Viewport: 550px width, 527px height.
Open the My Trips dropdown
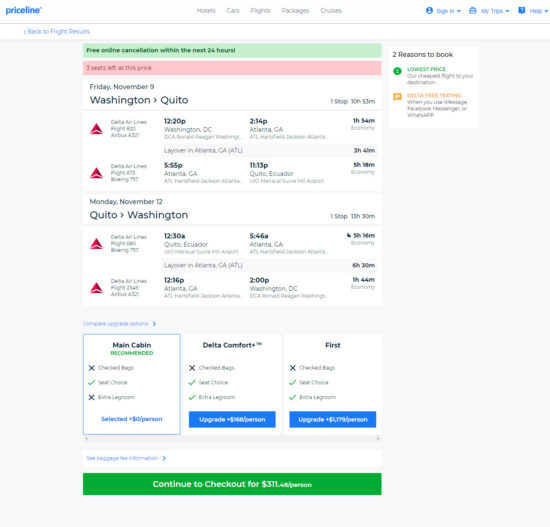tap(489, 11)
